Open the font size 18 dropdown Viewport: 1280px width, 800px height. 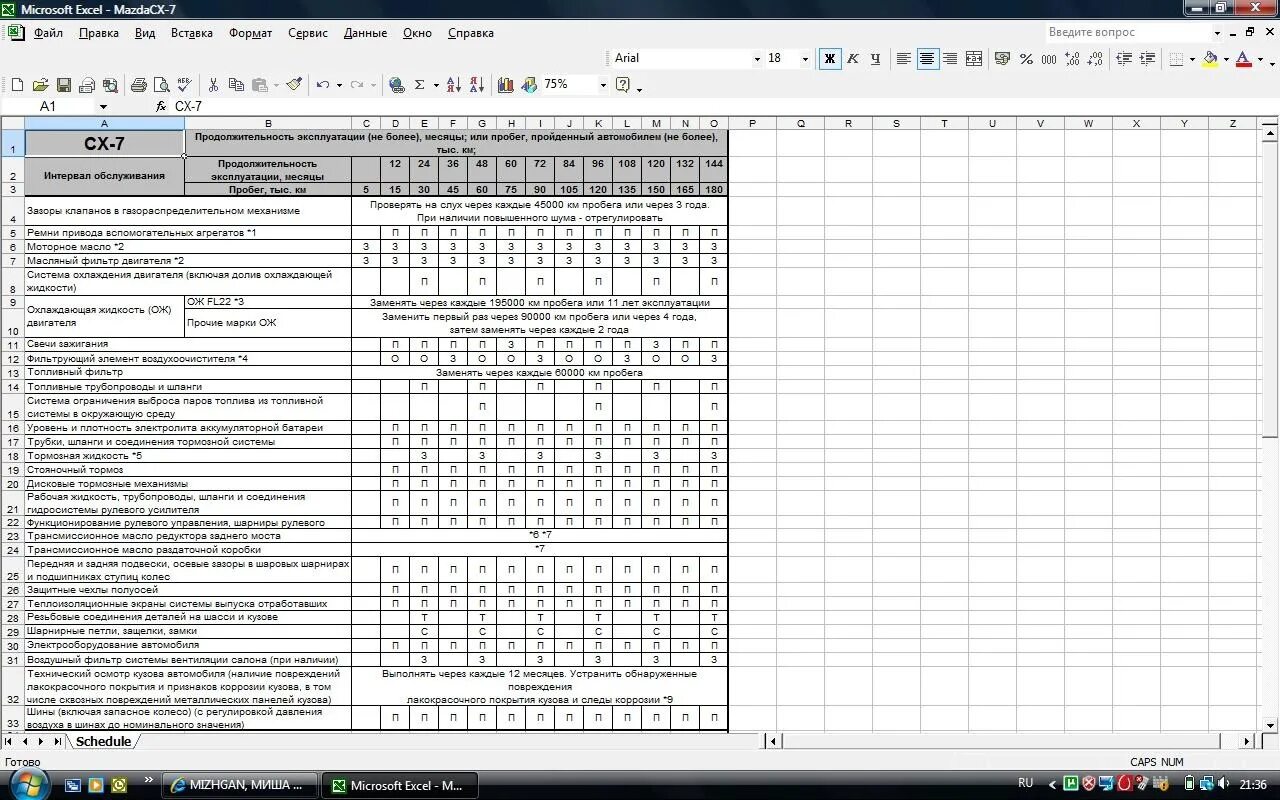805,59
